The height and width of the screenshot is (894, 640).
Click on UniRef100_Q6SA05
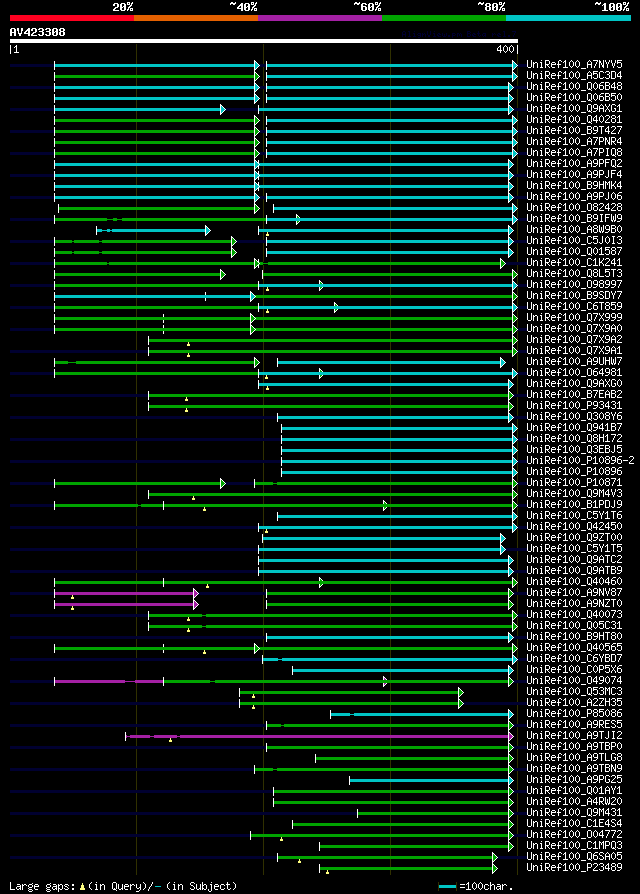point(574,857)
